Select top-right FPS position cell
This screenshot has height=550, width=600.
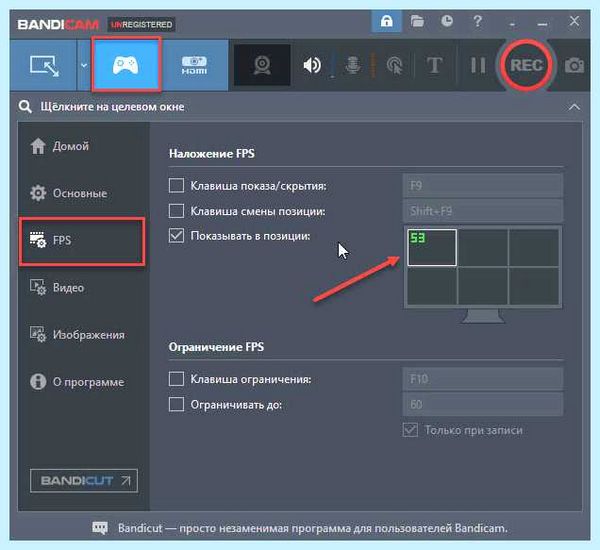click(x=533, y=247)
